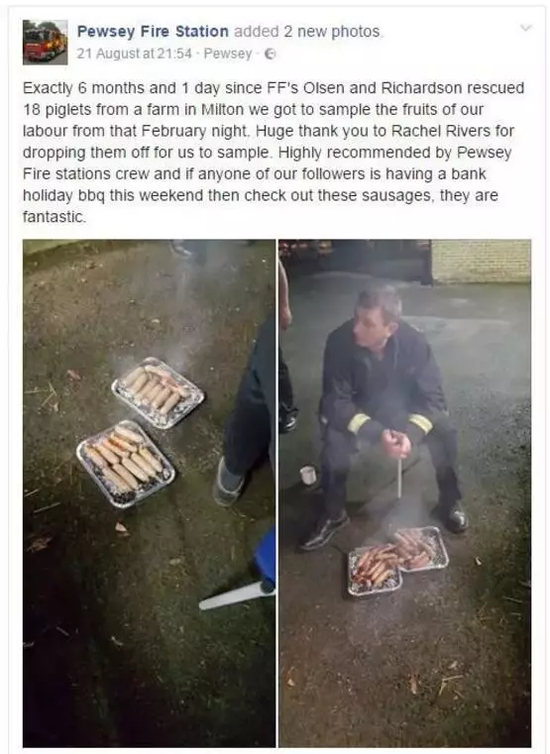Click the word 'added' in the post header
The width and height of the screenshot is (550, 754).
(x=256, y=32)
